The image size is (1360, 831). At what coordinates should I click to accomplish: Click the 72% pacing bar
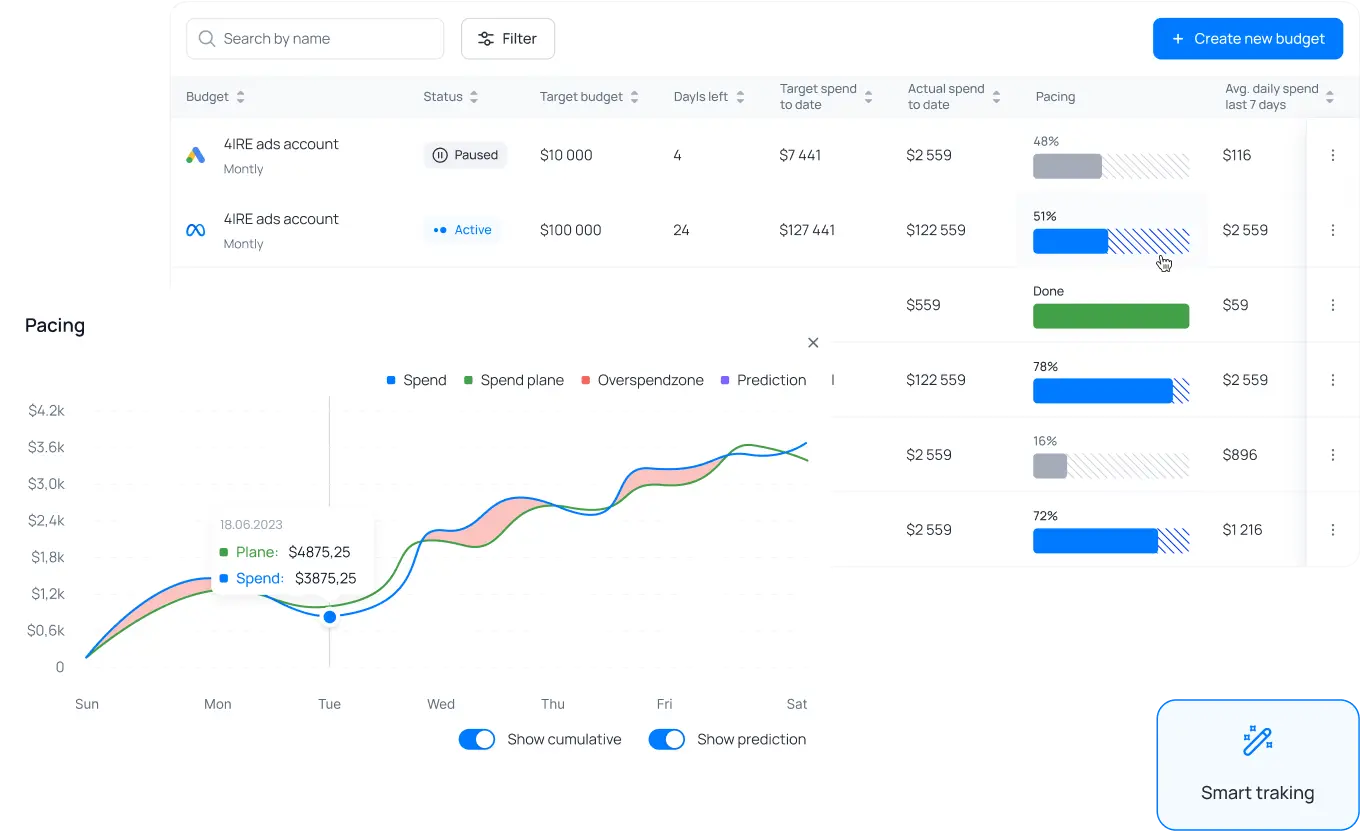(x=1111, y=541)
